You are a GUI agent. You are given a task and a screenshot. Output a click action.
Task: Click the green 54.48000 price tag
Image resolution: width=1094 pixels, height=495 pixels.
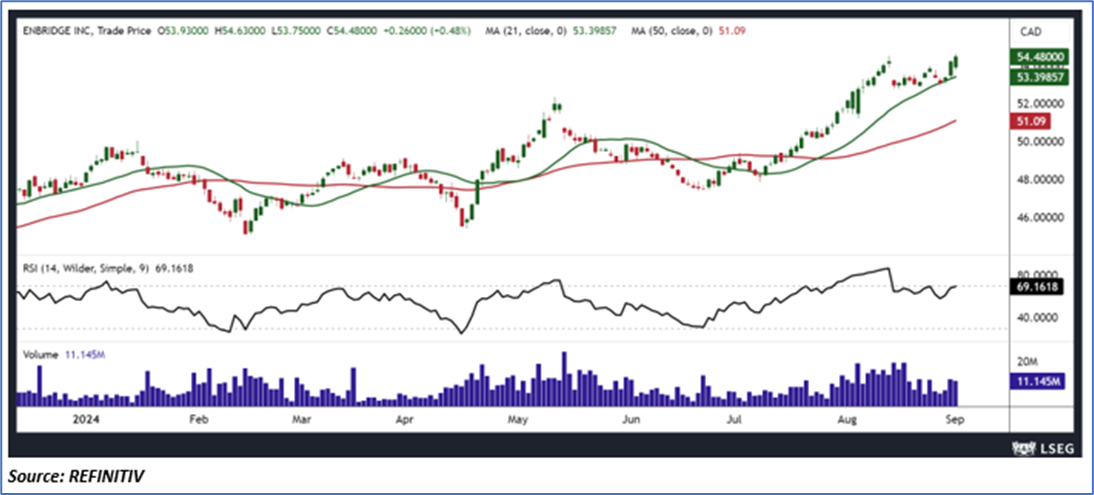click(1040, 57)
